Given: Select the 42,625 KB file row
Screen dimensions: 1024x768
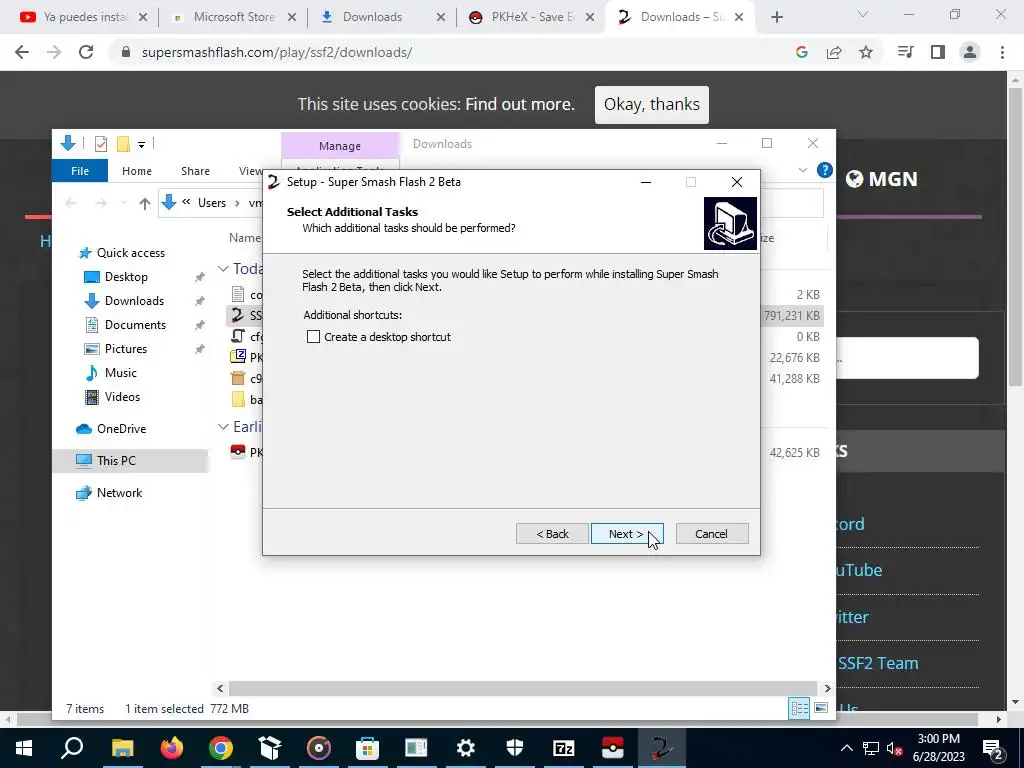Looking at the screenshot, I should pos(525,453).
